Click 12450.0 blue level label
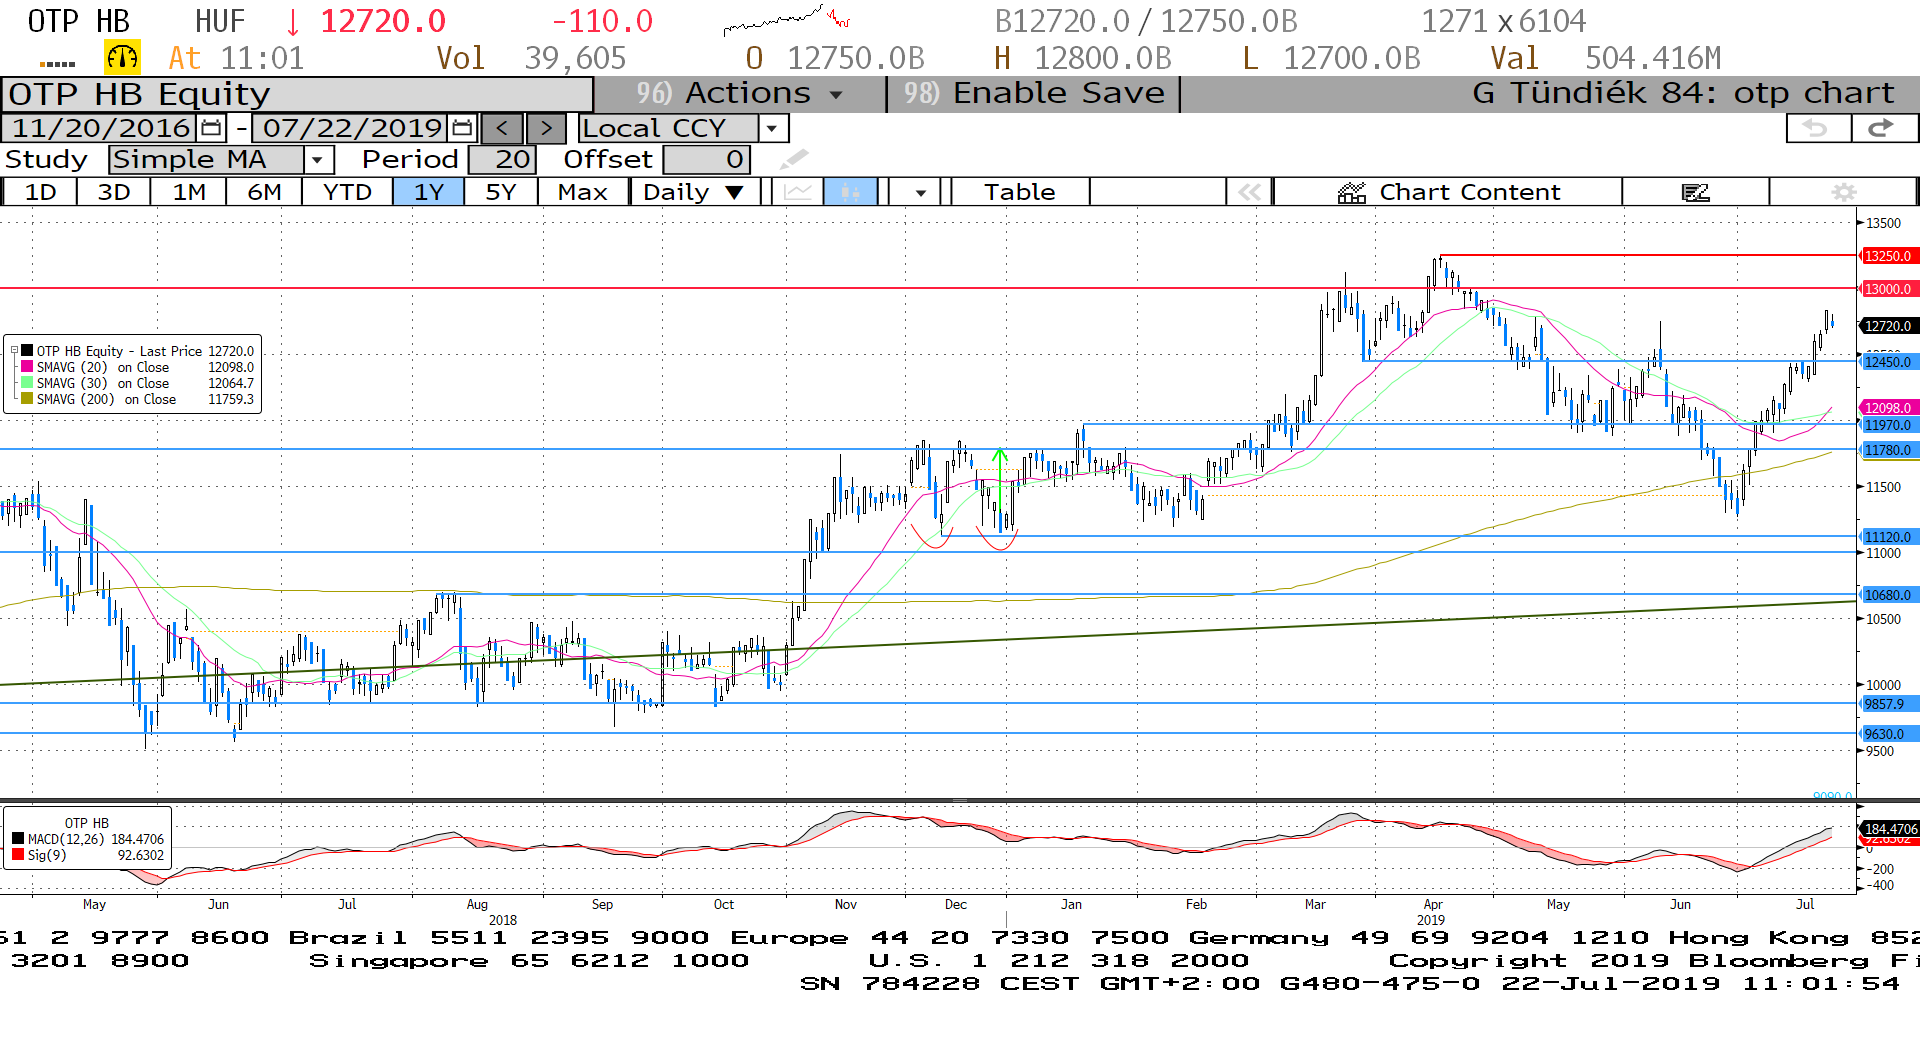 pos(1888,362)
